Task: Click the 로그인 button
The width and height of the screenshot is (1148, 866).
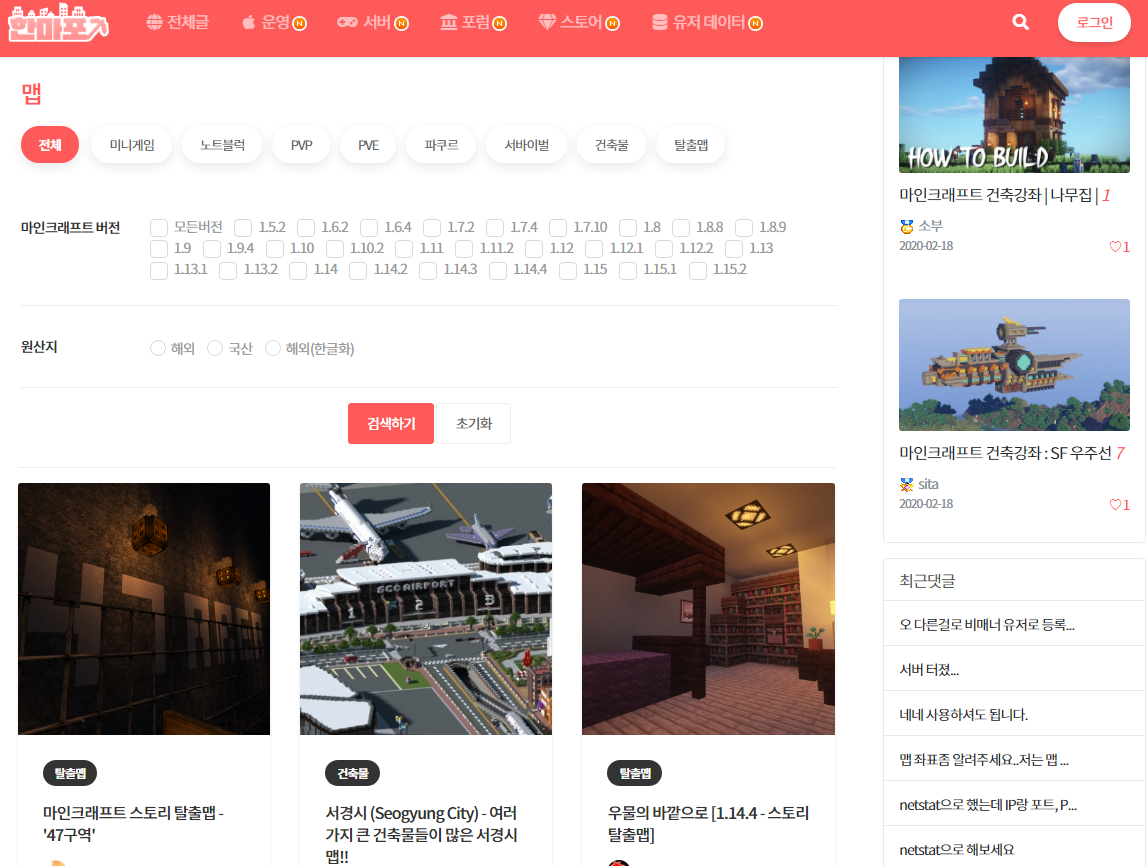Action: (1094, 23)
